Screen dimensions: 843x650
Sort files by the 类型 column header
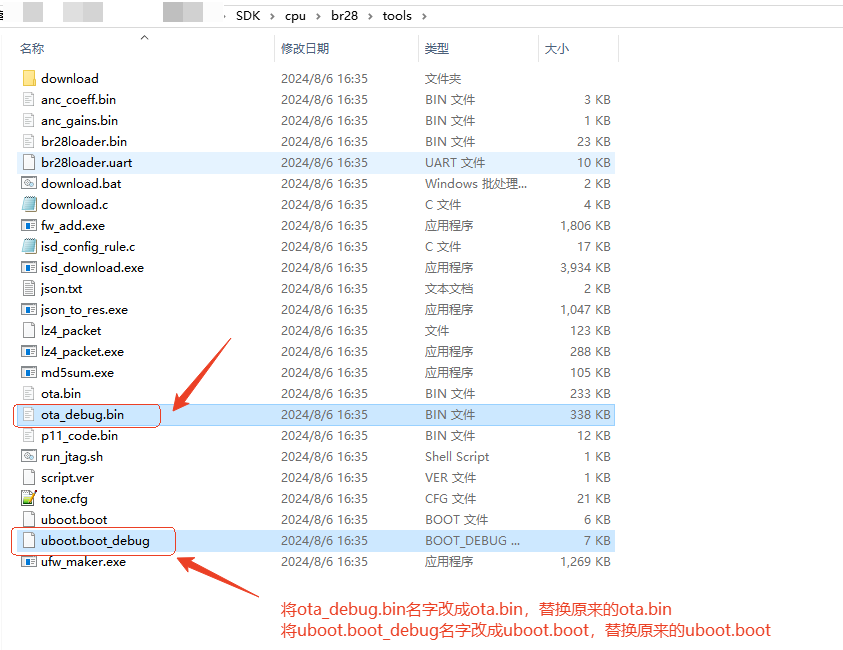[x=437, y=48]
